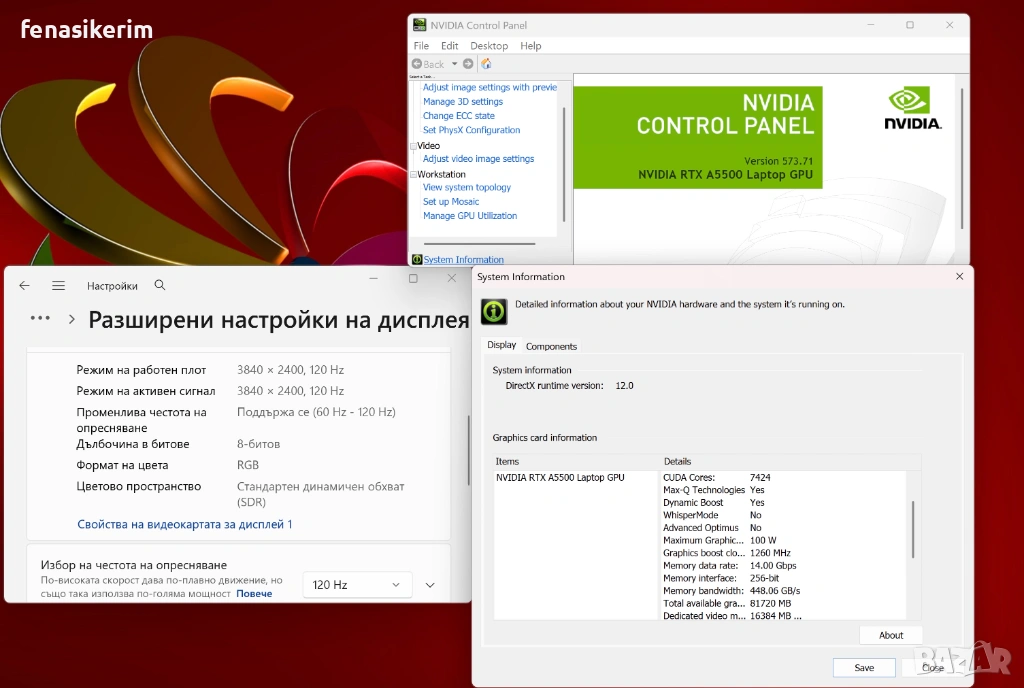
Task: Click the Save button in System Information
Action: (x=864, y=668)
